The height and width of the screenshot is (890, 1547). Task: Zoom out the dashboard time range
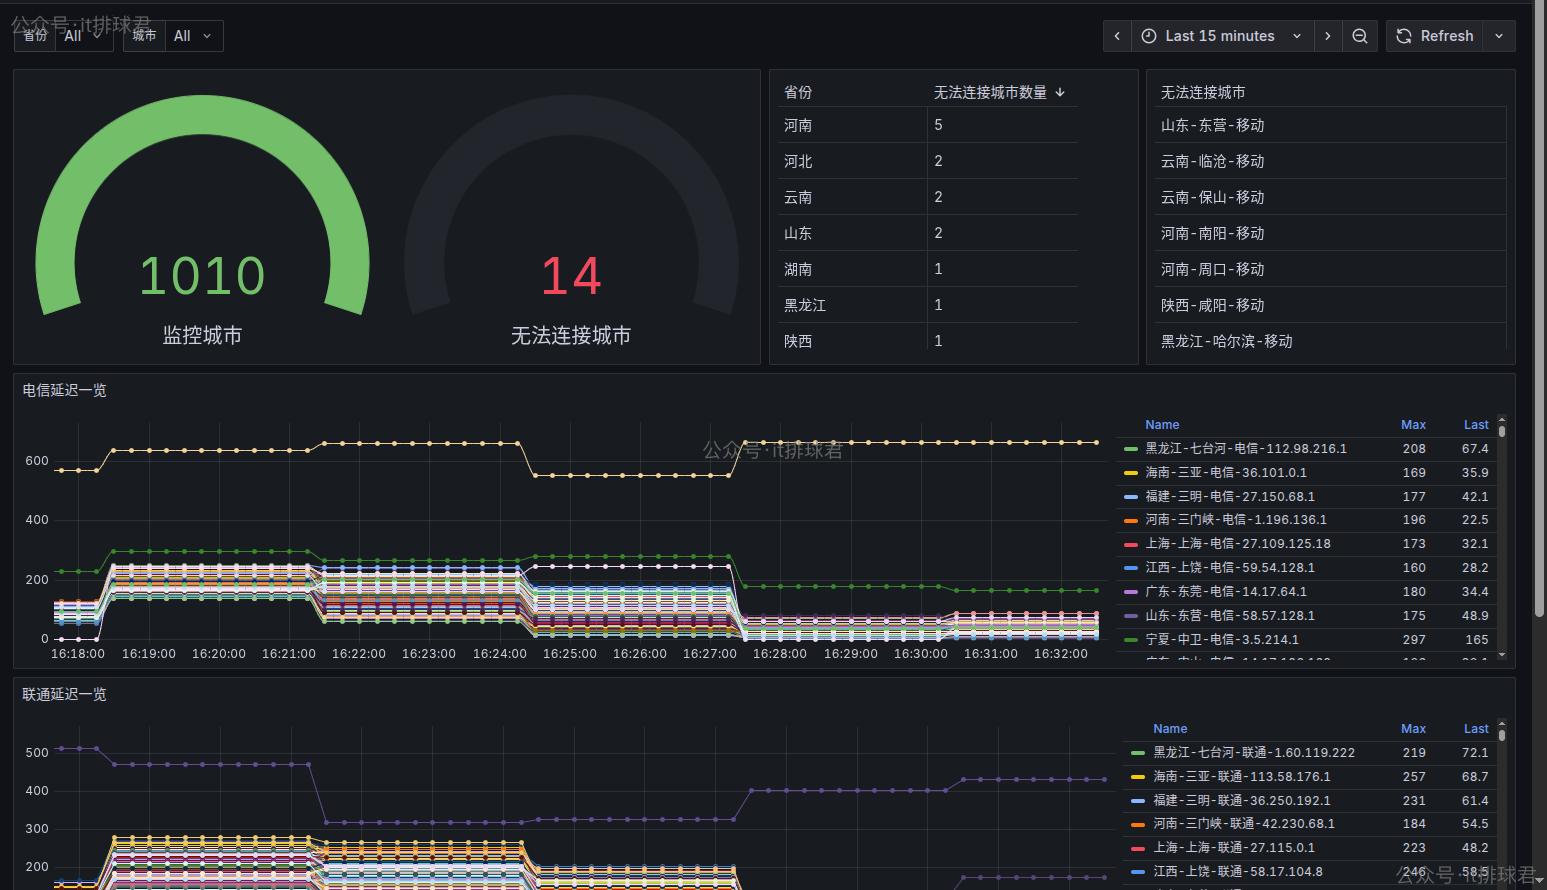1360,35
